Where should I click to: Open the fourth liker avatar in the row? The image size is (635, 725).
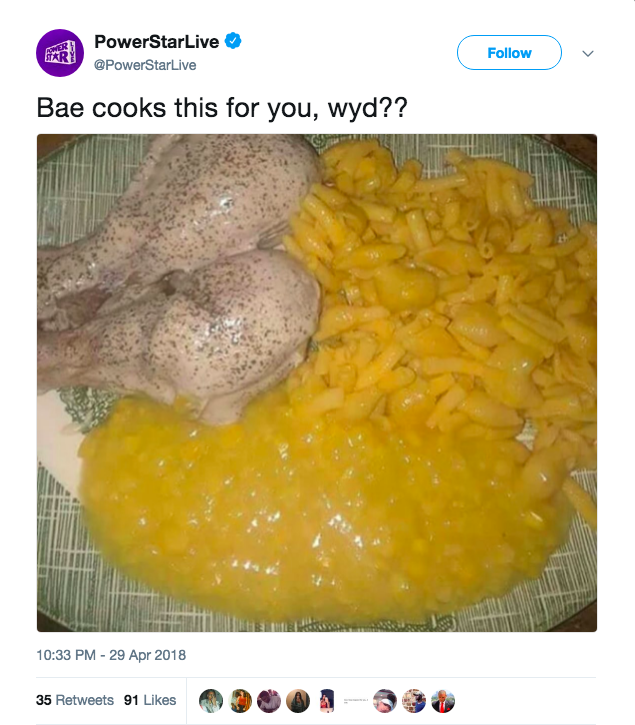[x=298, y=701]
